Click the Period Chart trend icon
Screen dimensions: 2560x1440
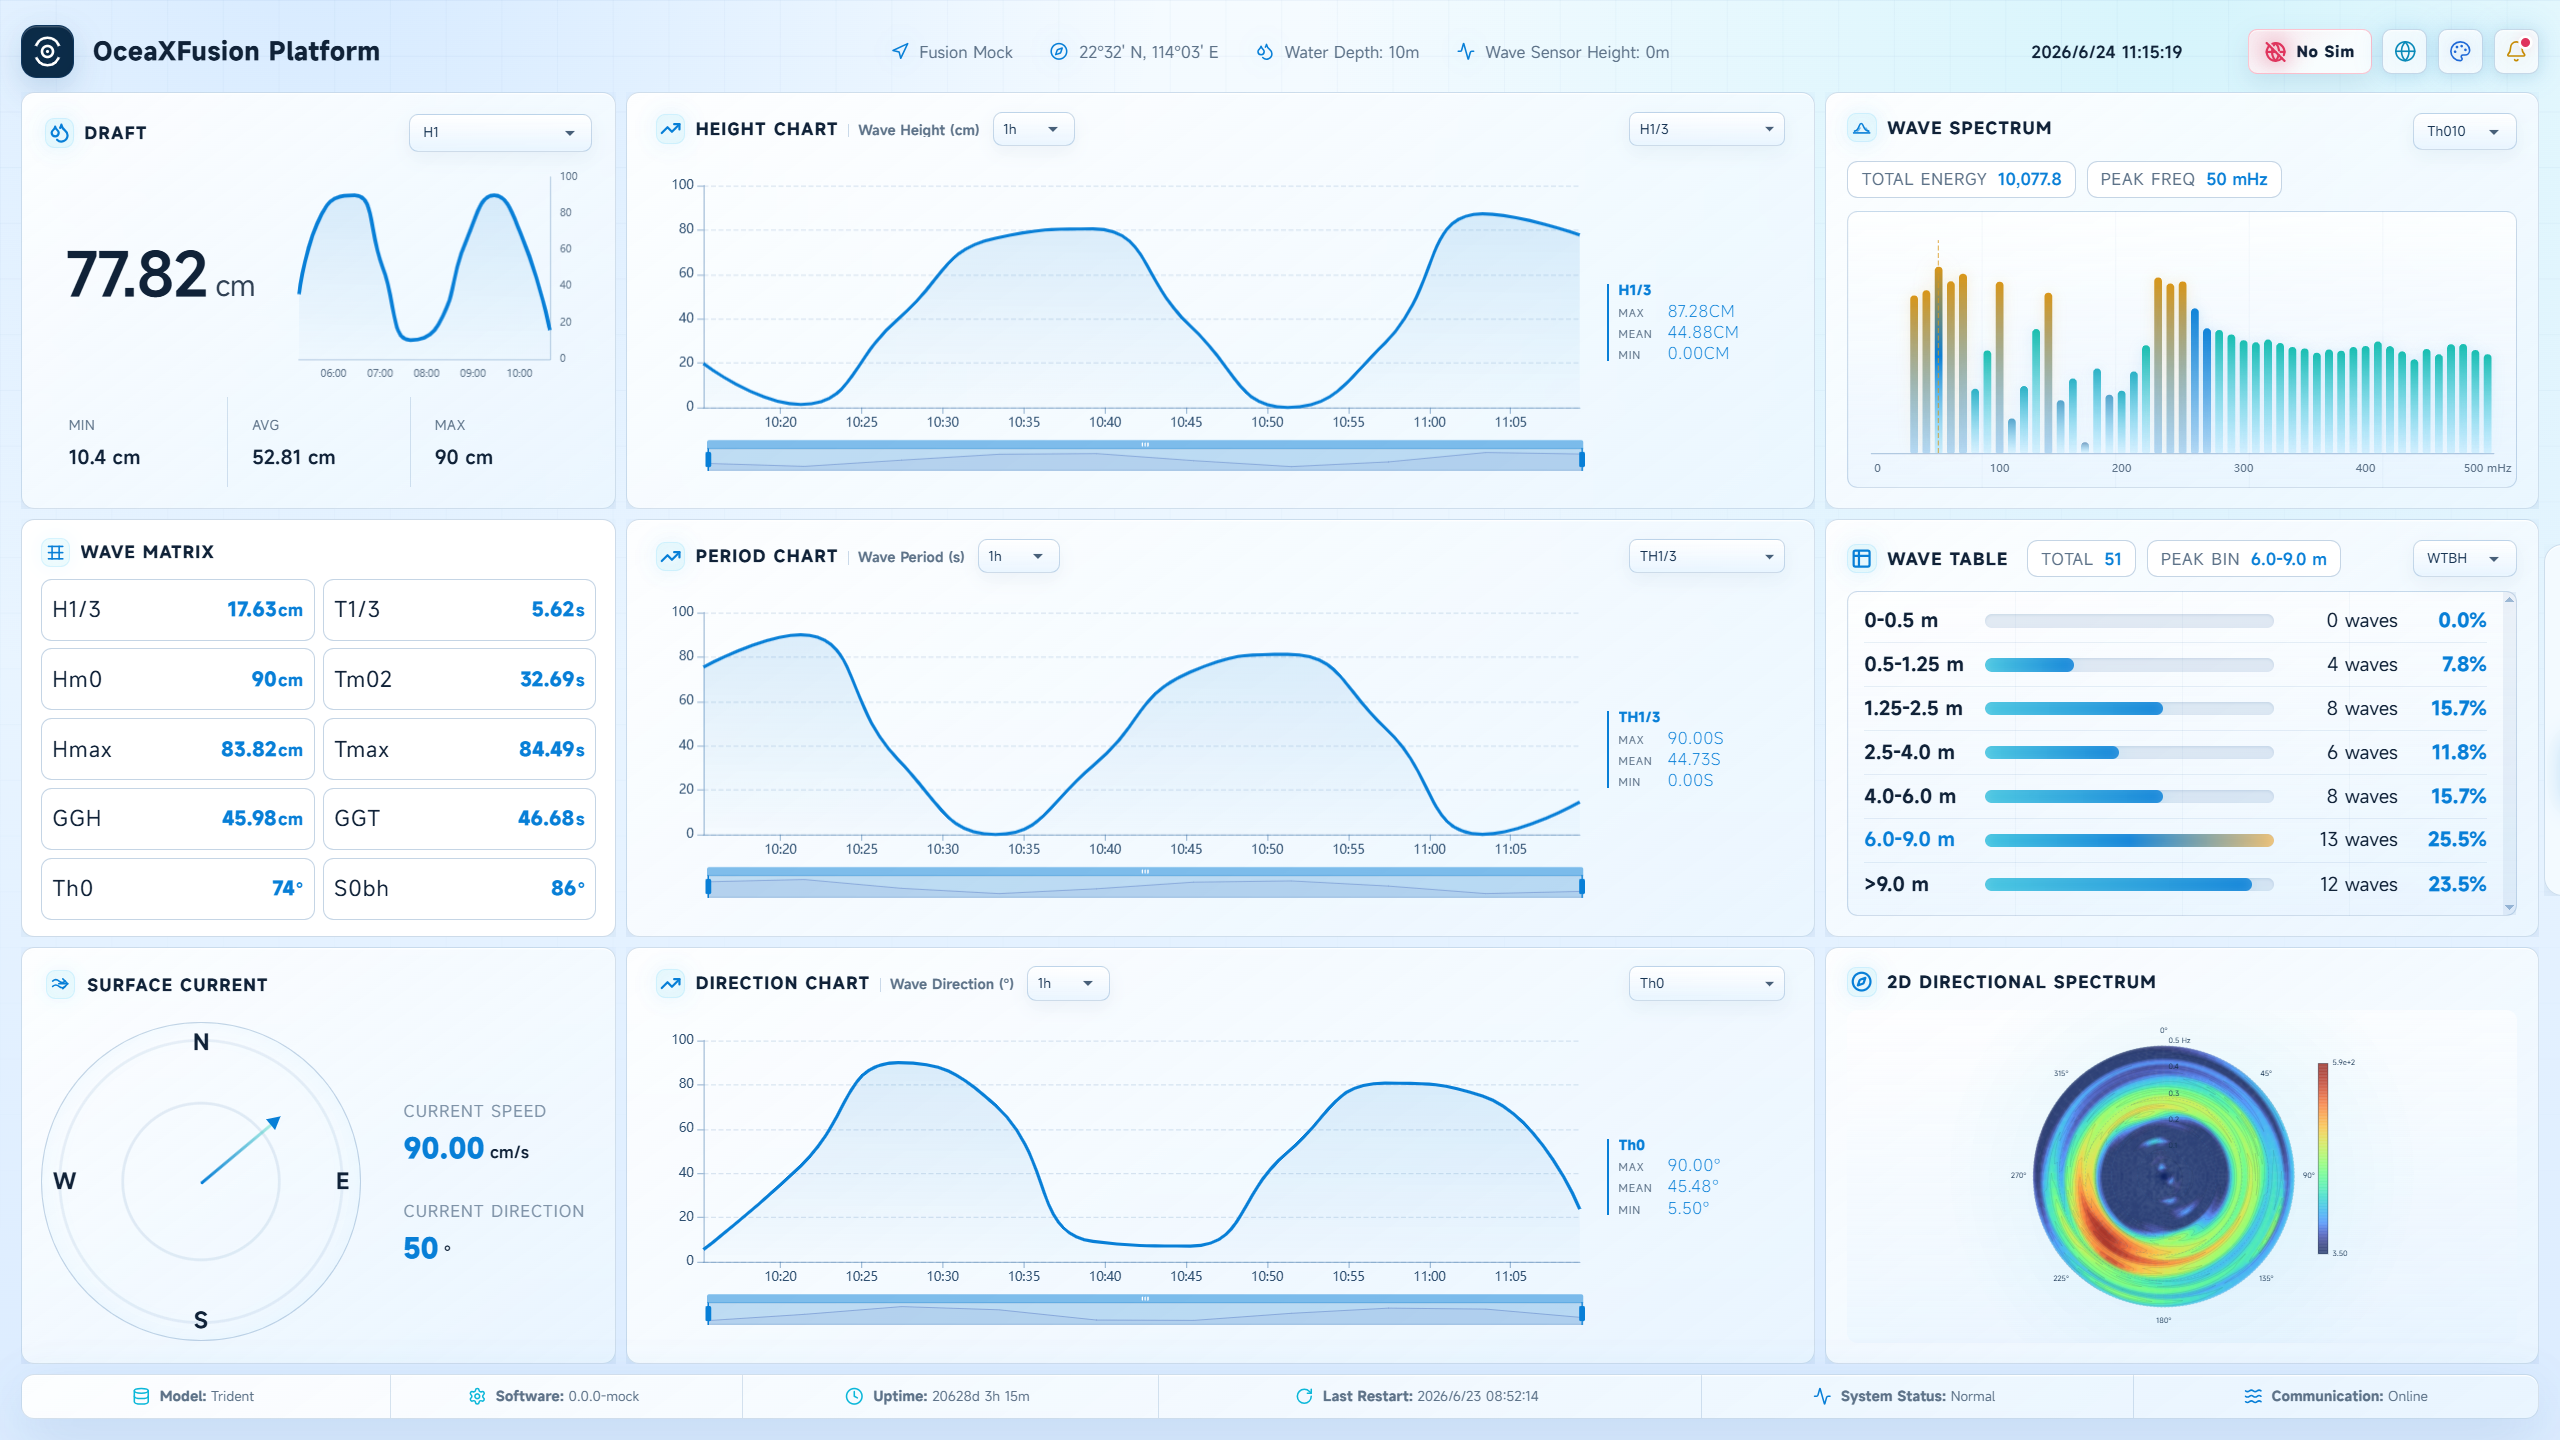(670, 556)
